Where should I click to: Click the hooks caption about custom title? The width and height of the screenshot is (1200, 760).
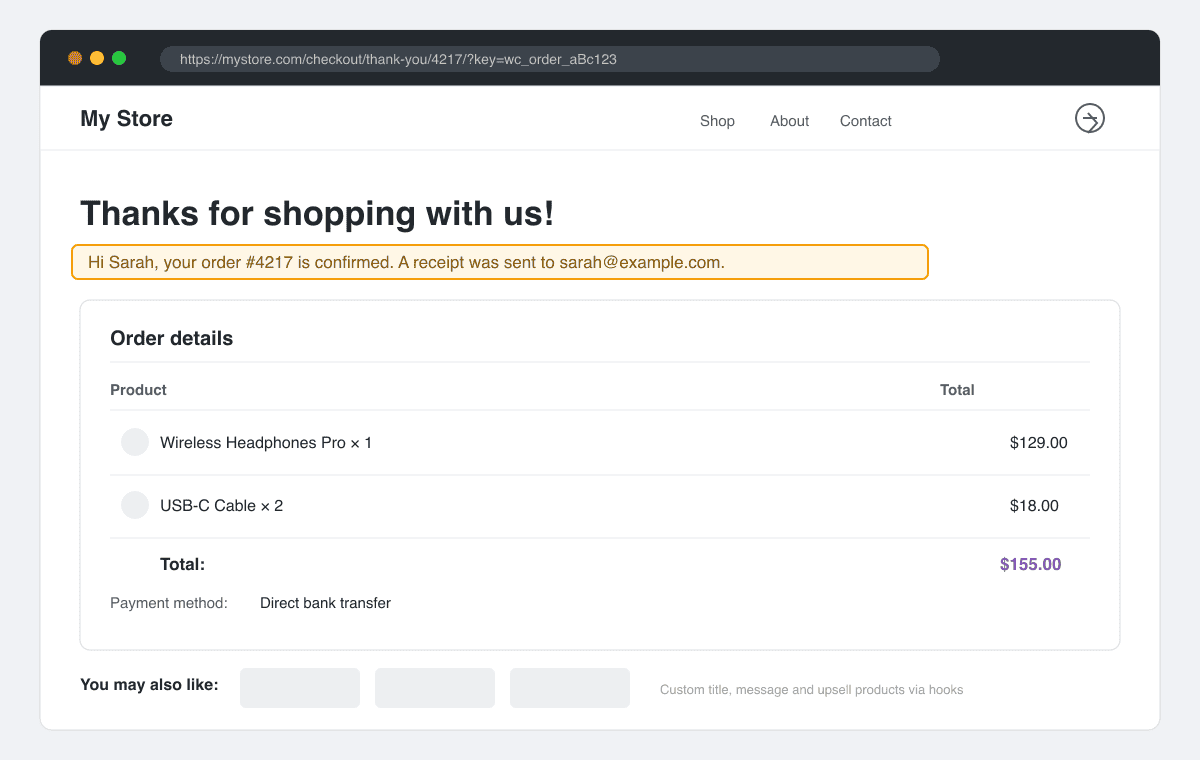[811, 690]
